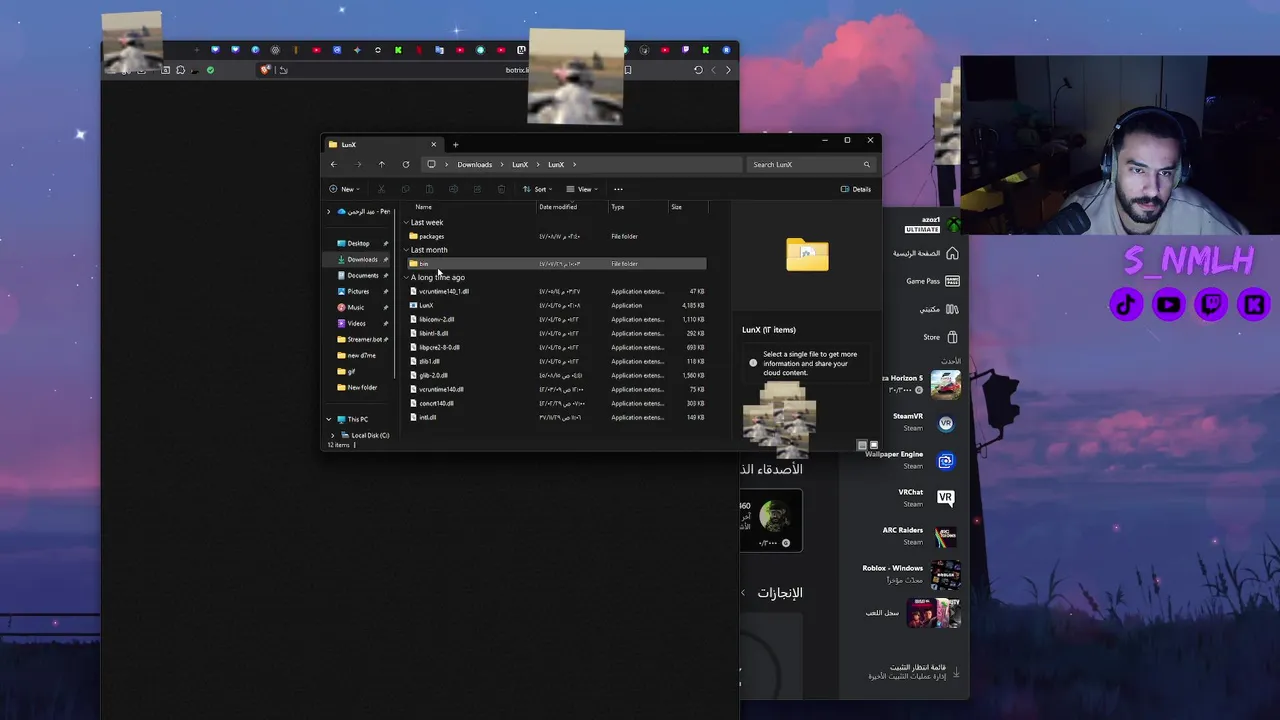Image resolution: width=1280 pixels, height=720 pixels.
Task: Open Forza Horizon 5 in Xbox app
Action: [x=920, y=384]
